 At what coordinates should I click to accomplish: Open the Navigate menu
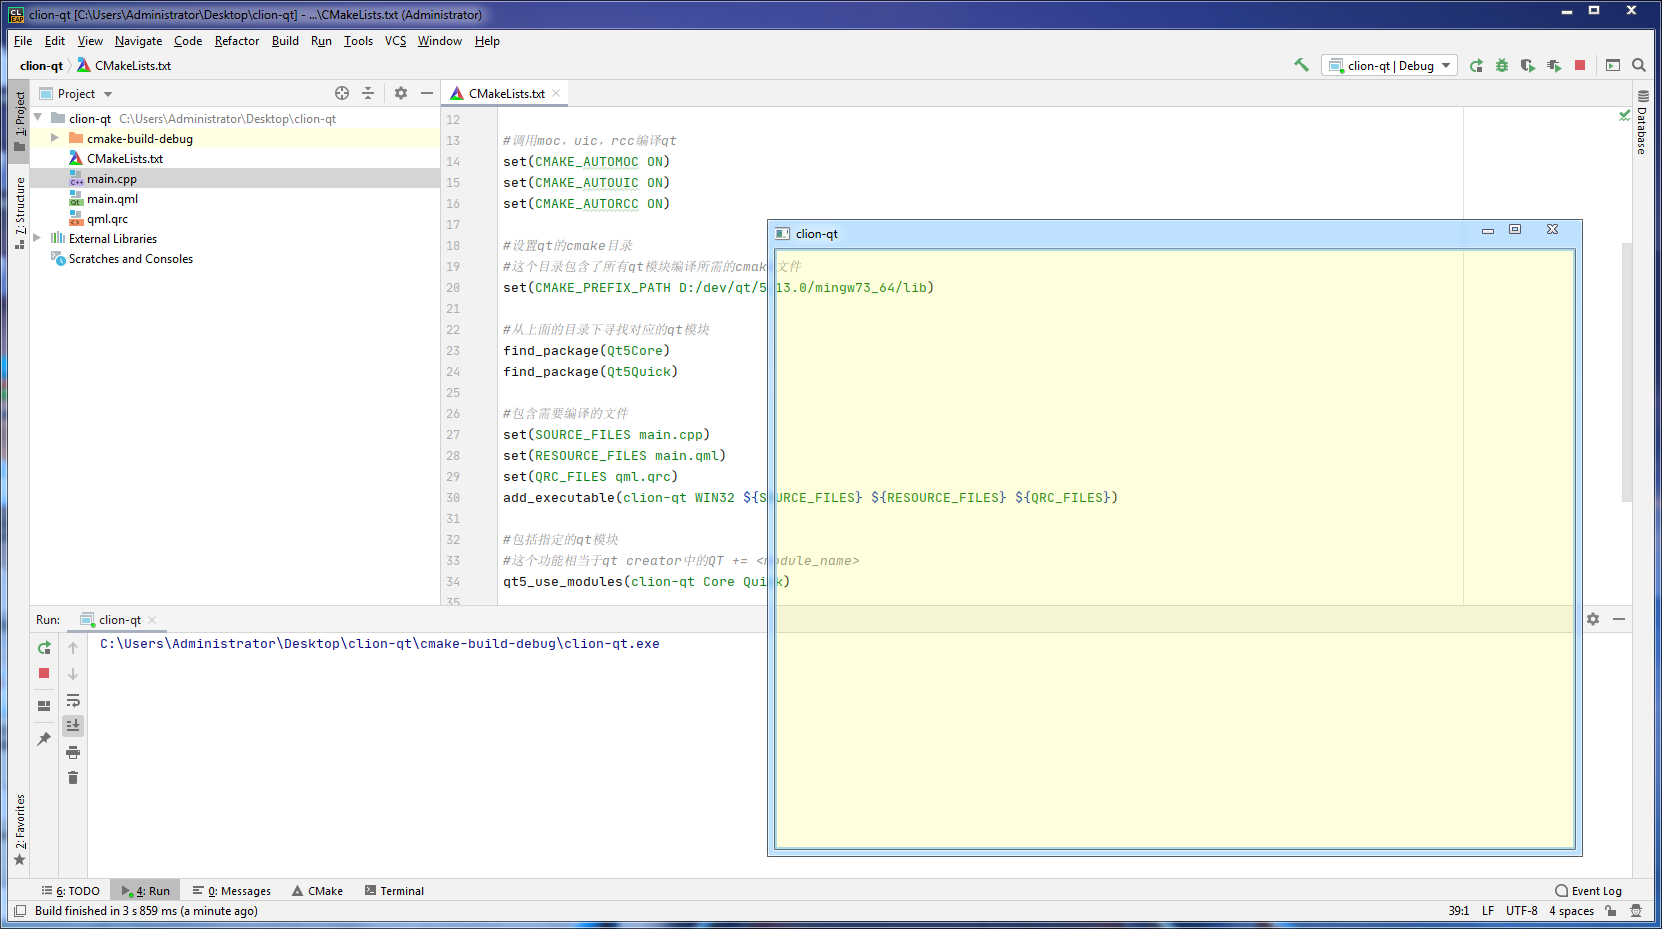tap(138, 41)
